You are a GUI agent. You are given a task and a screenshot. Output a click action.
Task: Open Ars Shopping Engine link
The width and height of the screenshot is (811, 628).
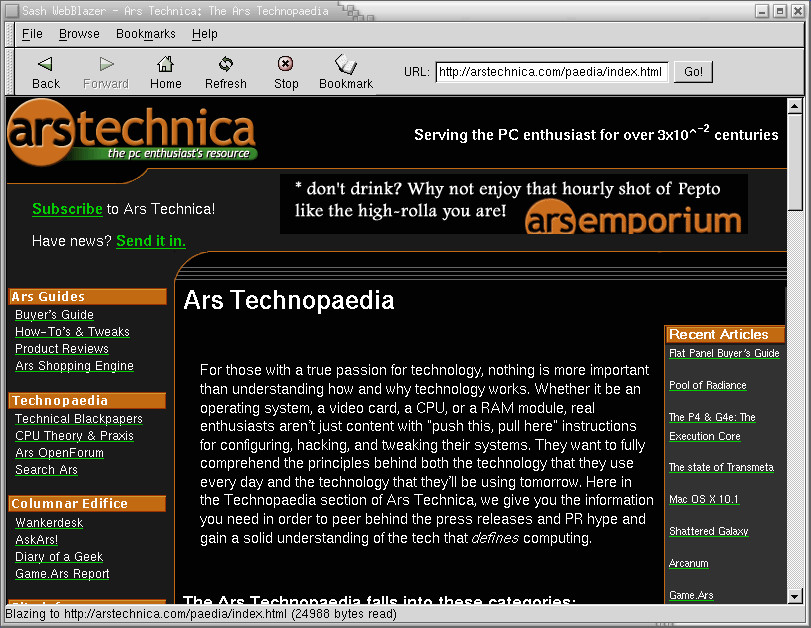[74, 366]
